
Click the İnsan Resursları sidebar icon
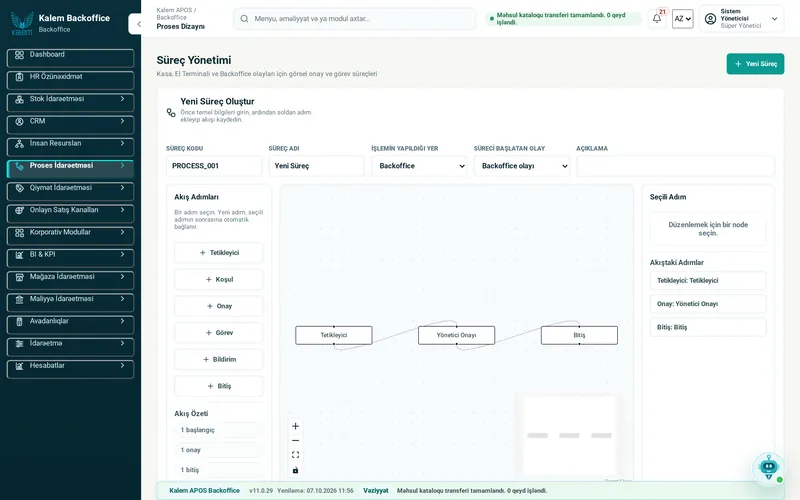(x=19, y=144)
